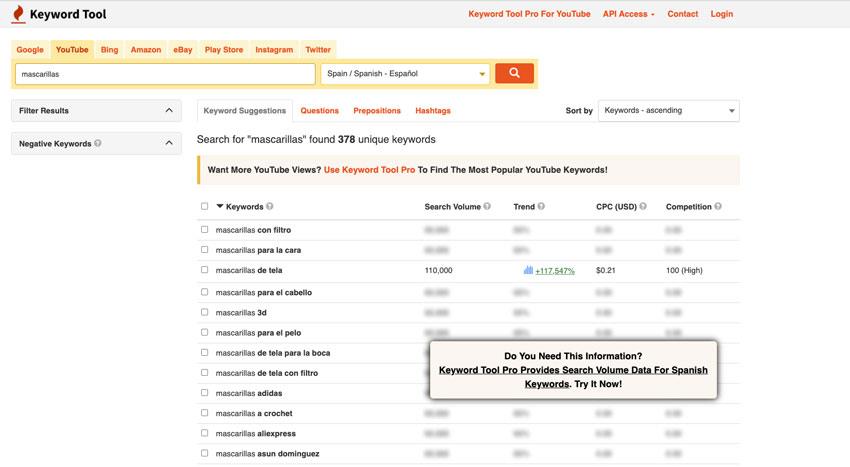Click the Keyword Tool flame logo

[x=18, y=14]
